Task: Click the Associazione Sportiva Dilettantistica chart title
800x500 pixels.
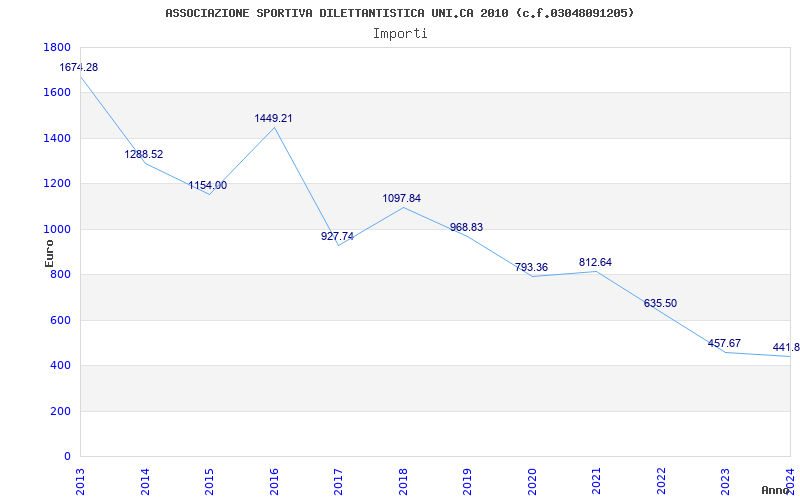Action: (x=400, y=13)
